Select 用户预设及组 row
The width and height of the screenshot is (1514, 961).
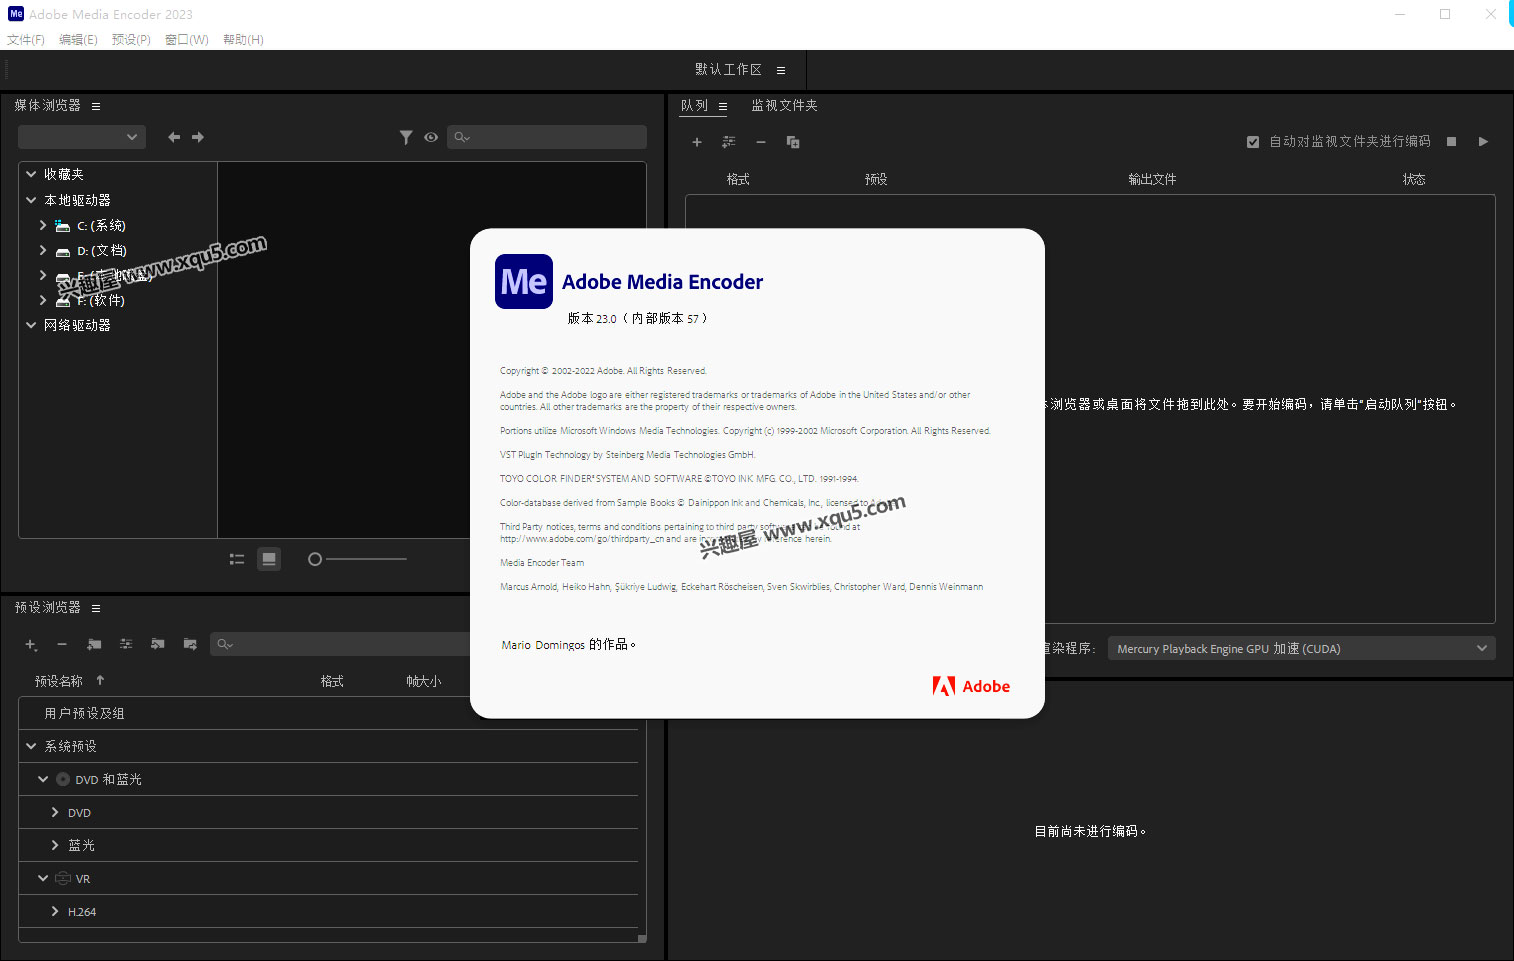point(328,713)
